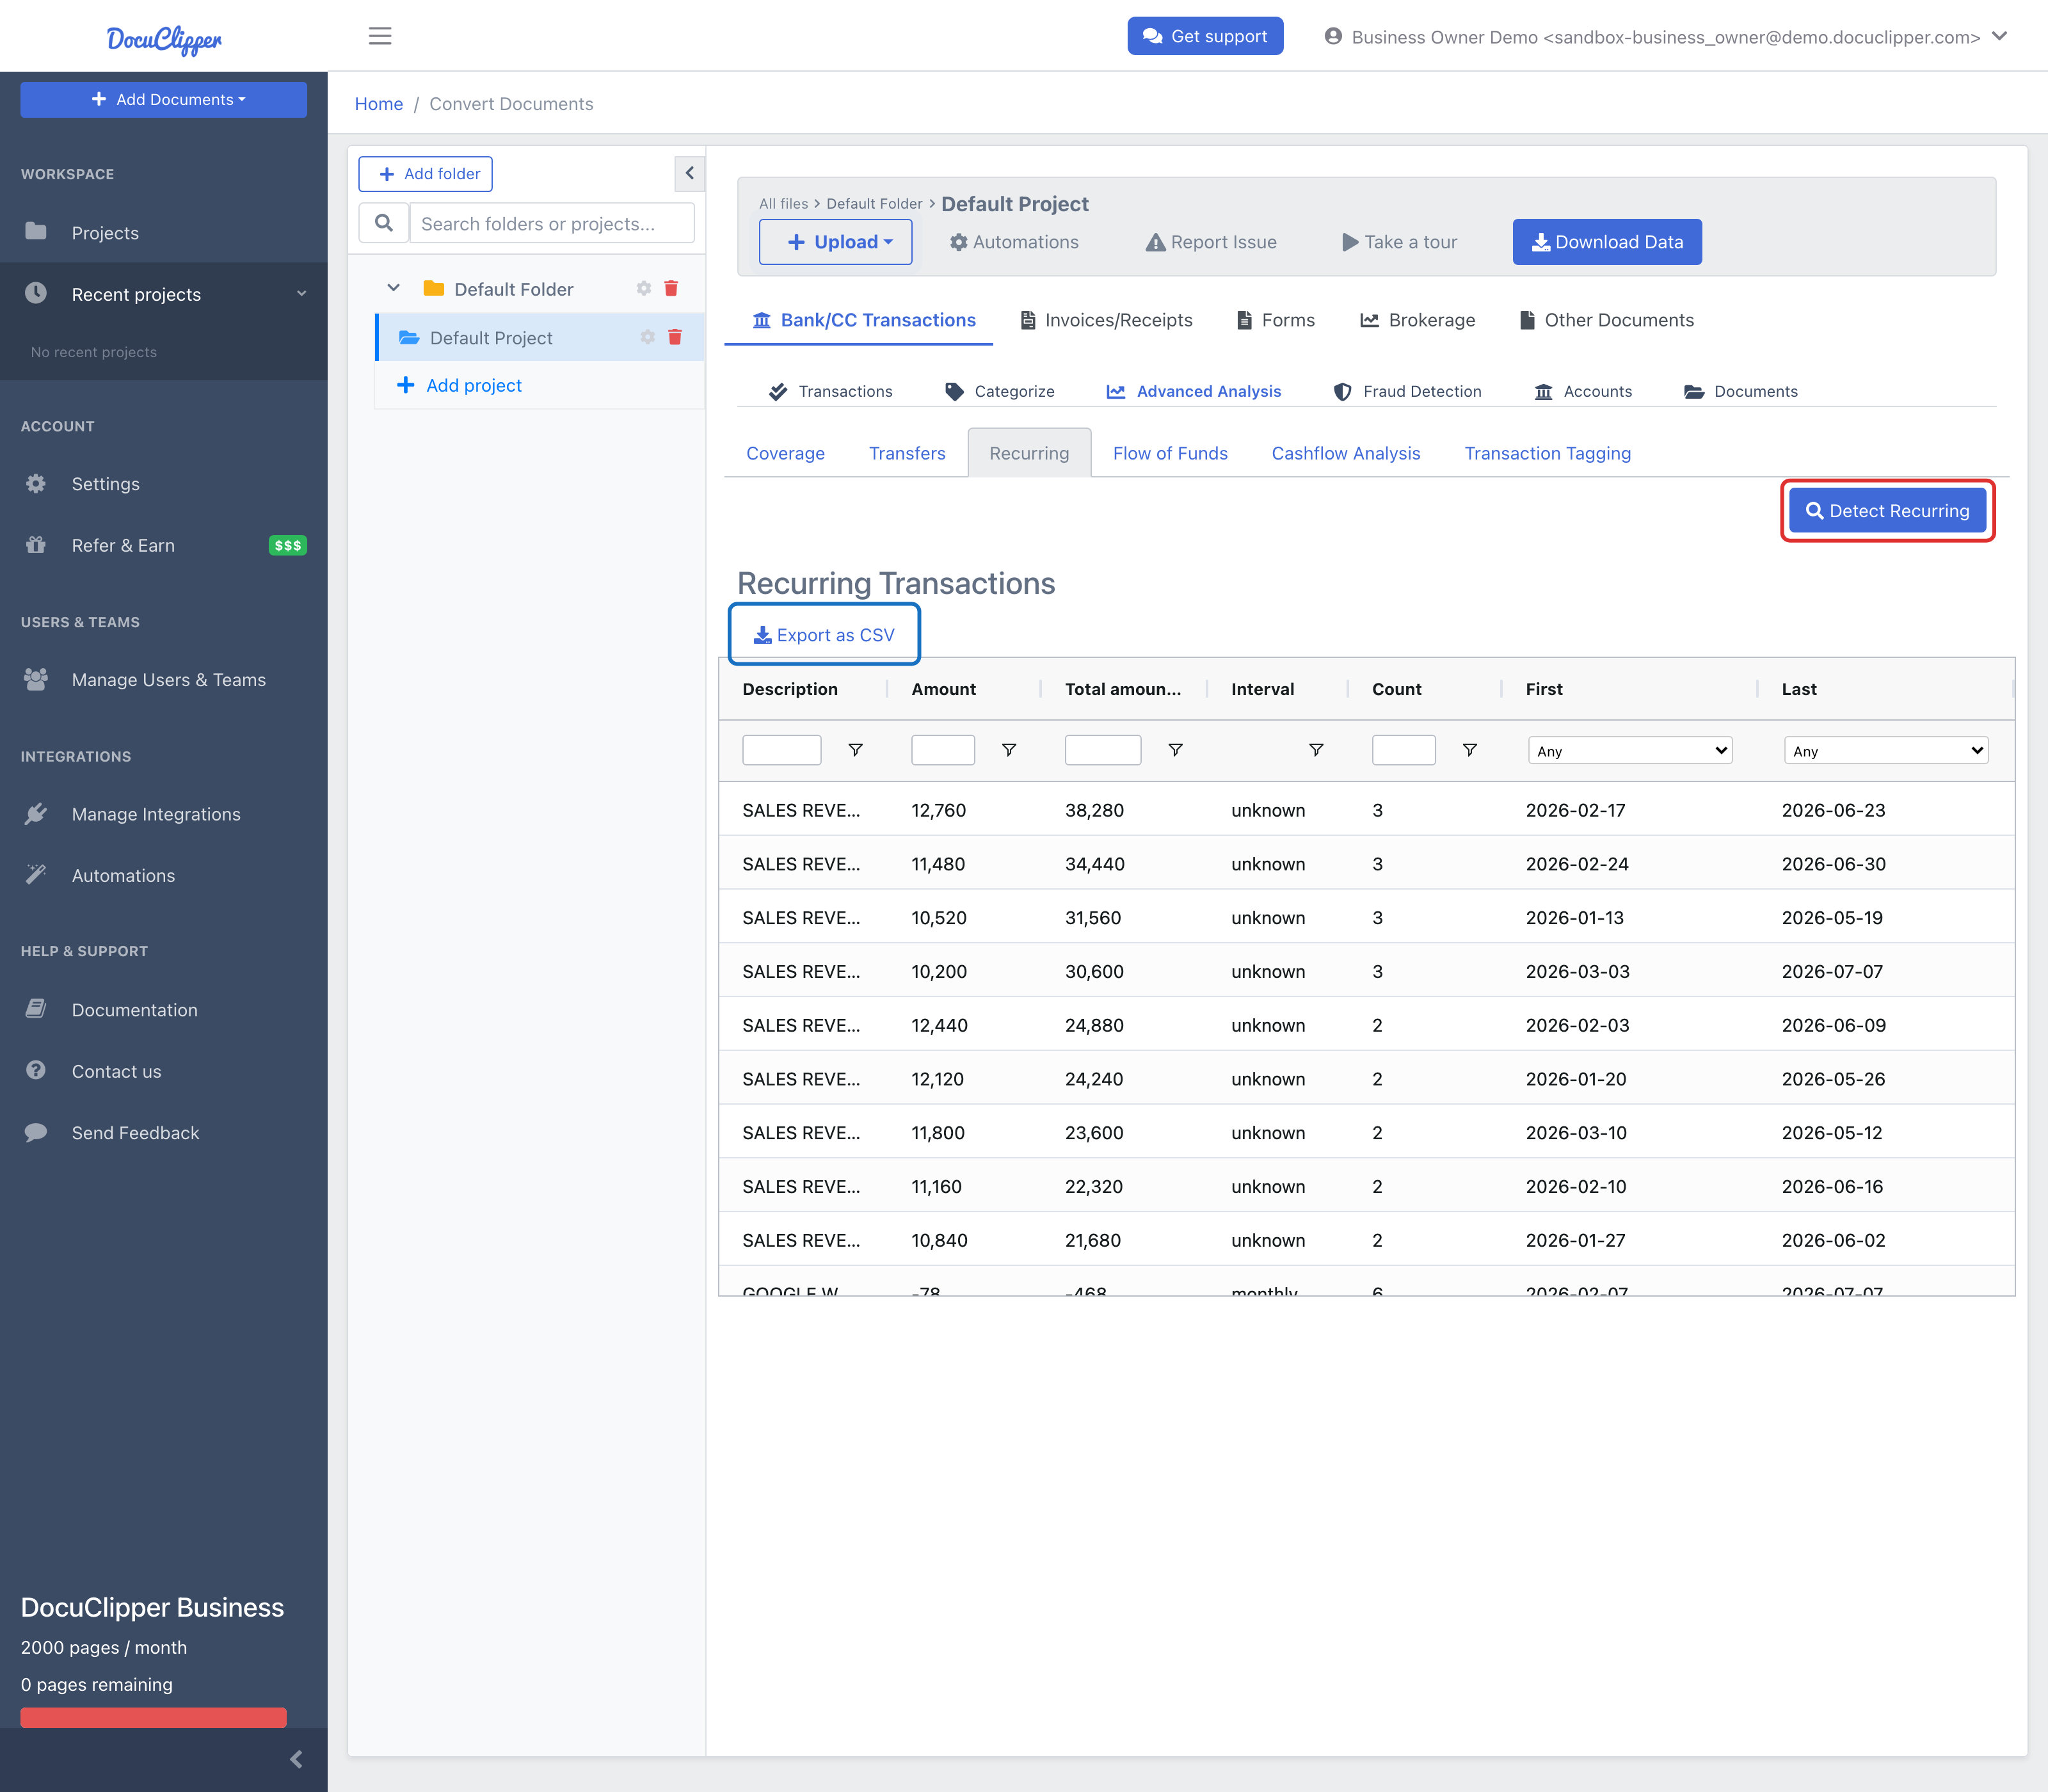Switch to the Forms tab
Image resolution: width=2048 pixels, height=1792 pixels.
coord(1276,320)
